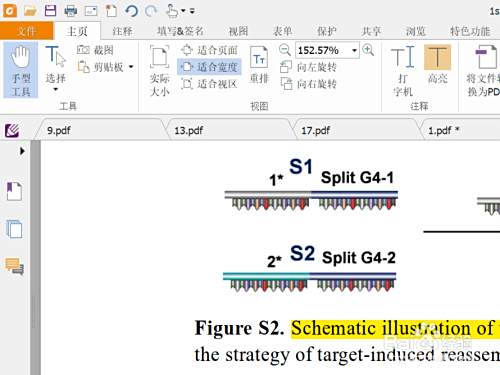Screen dimensions: 500x375
Task: Zoom out with the minus magnifier
Action: tap(285, 50)
